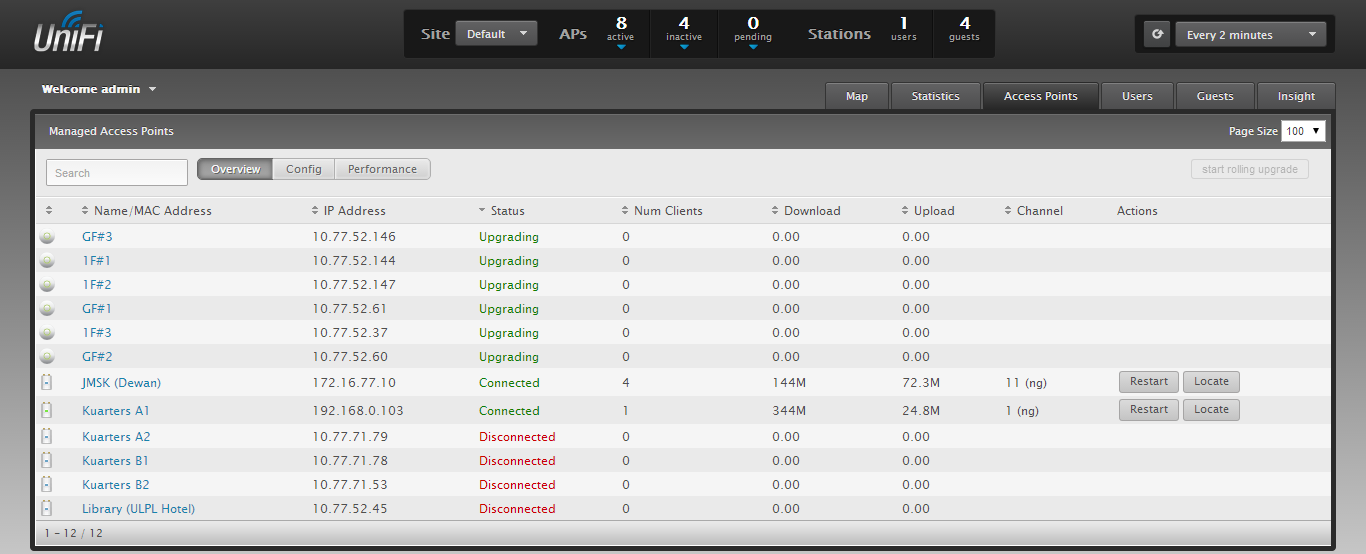The width and height of the screenshot is (1366, 554).
Task: Click the device icon beside JMSK (Dewan)
Action: pos(47,383)
